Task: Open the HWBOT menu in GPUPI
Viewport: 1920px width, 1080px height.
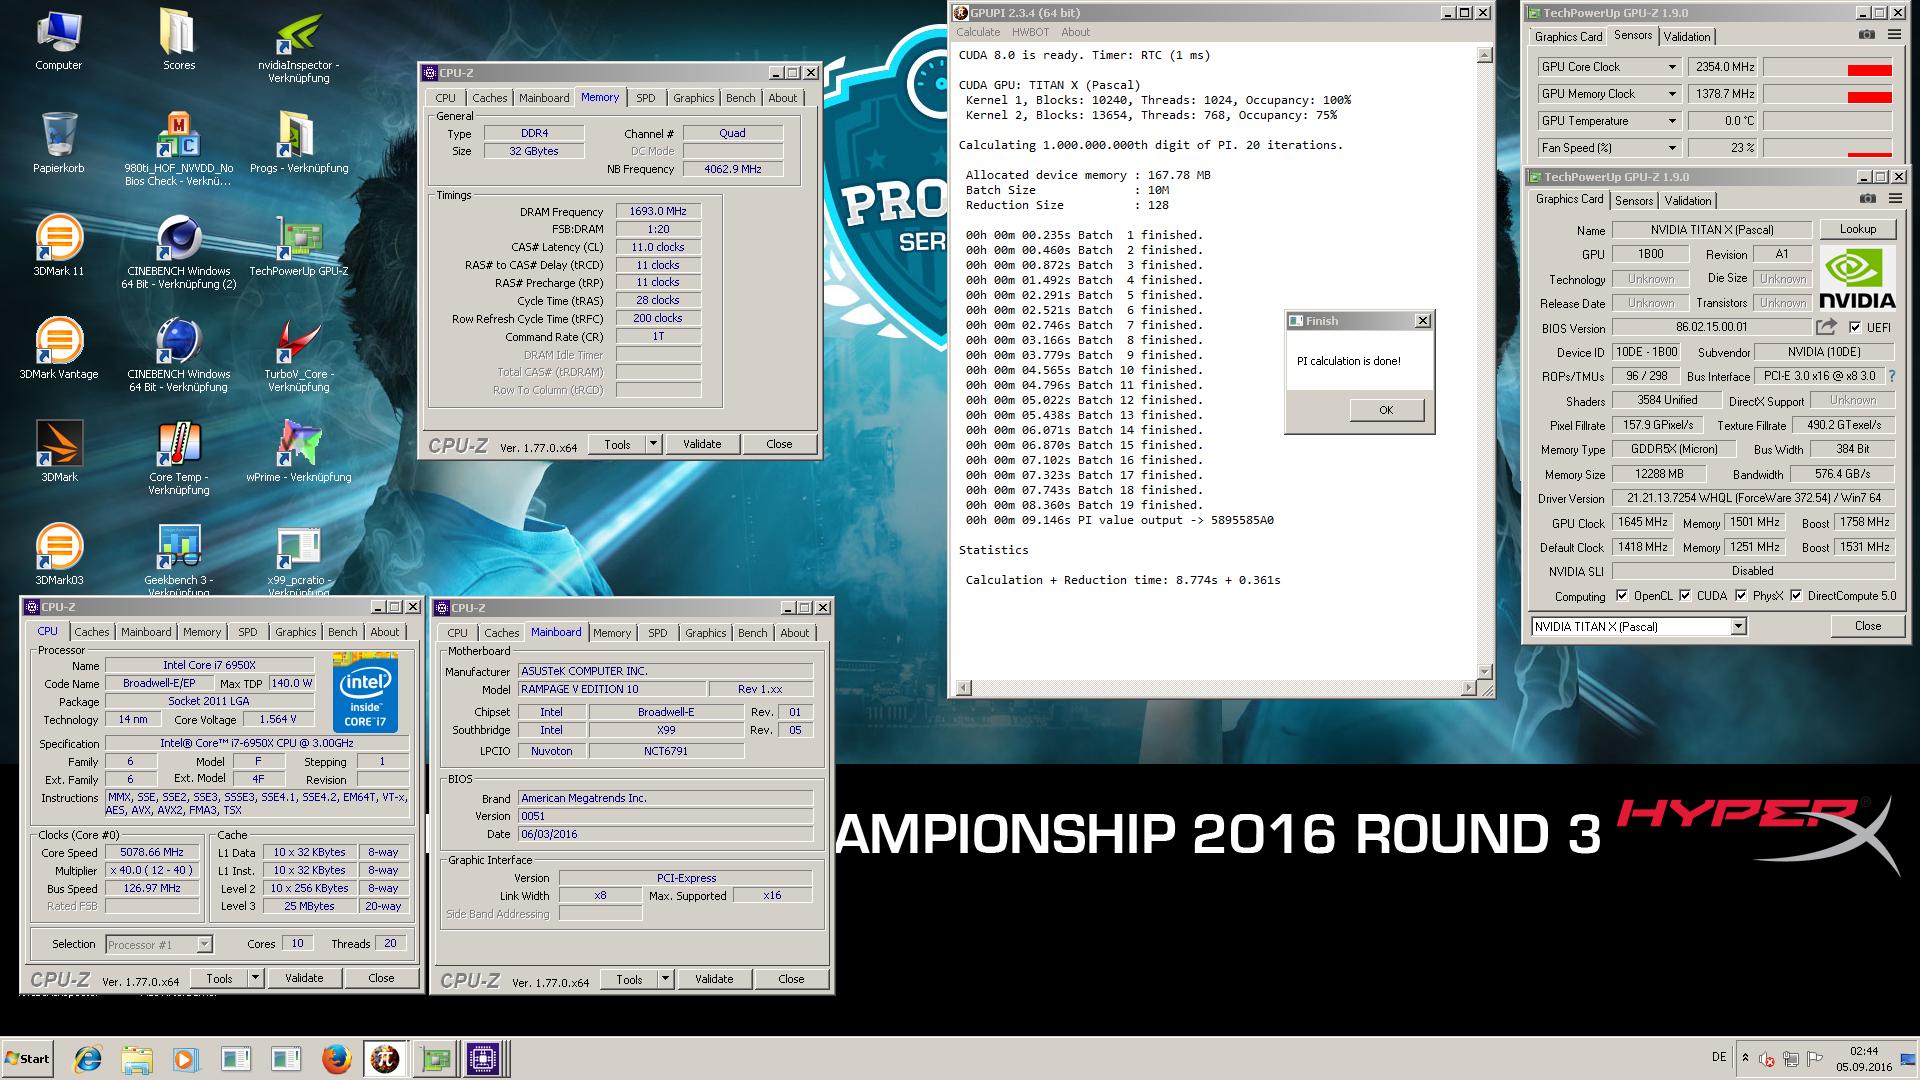Action: [1031, 32]
